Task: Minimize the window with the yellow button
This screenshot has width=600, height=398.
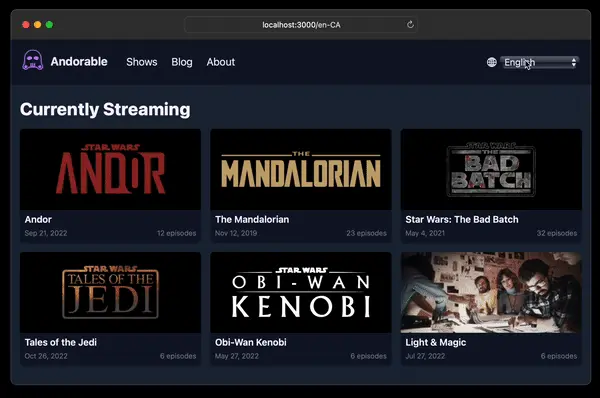Action: click(x=38, y=24)
